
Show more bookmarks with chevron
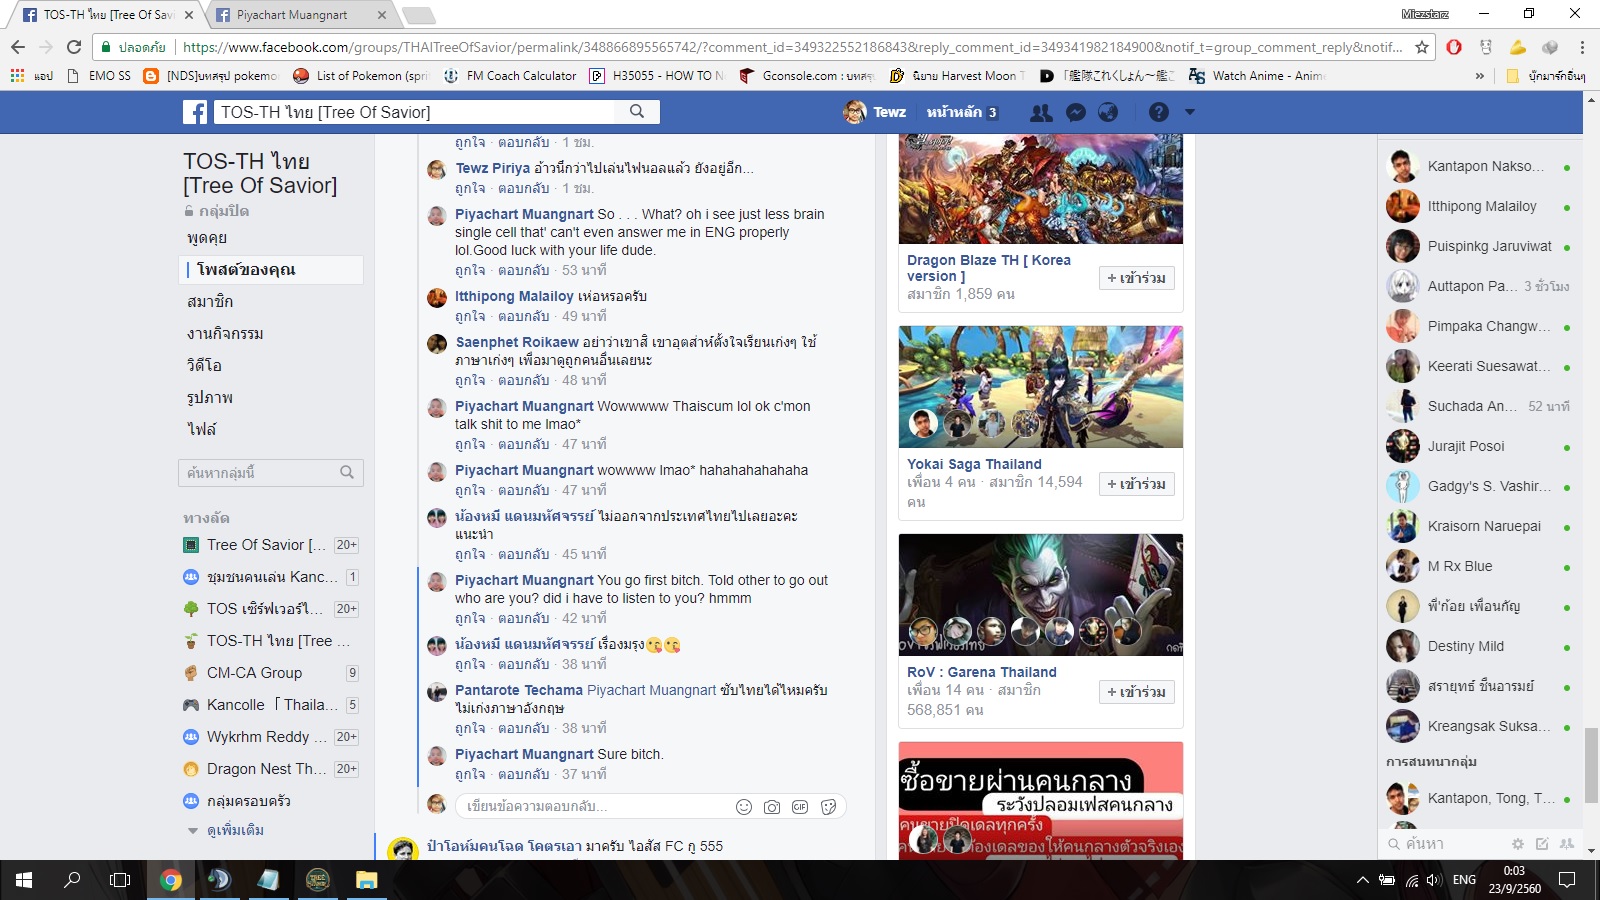click(1480, 76)
